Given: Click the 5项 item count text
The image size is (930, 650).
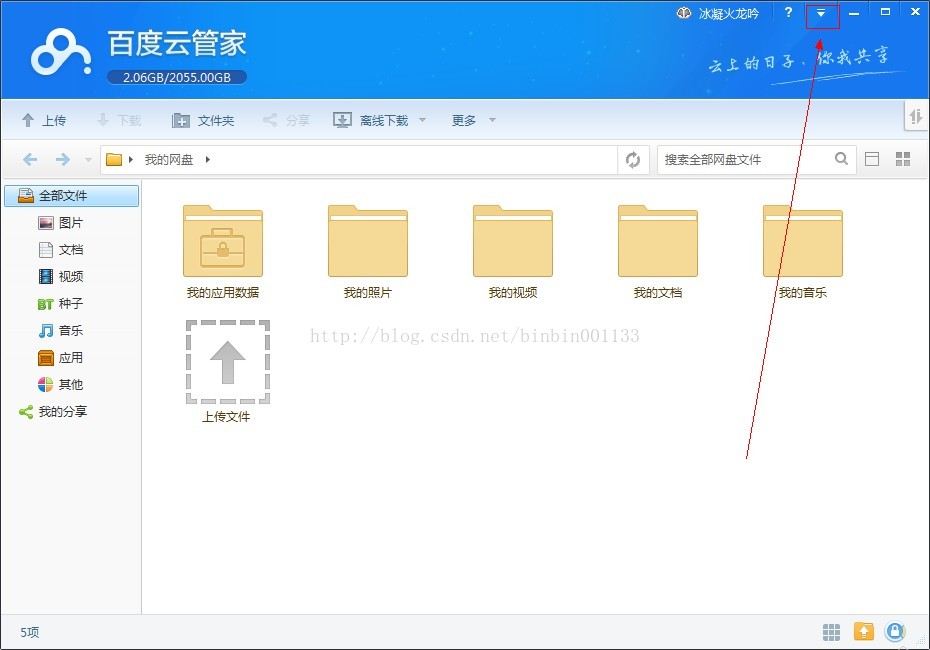Looking at the screenshot, I should pyautogui.click(x=30, y=632).
